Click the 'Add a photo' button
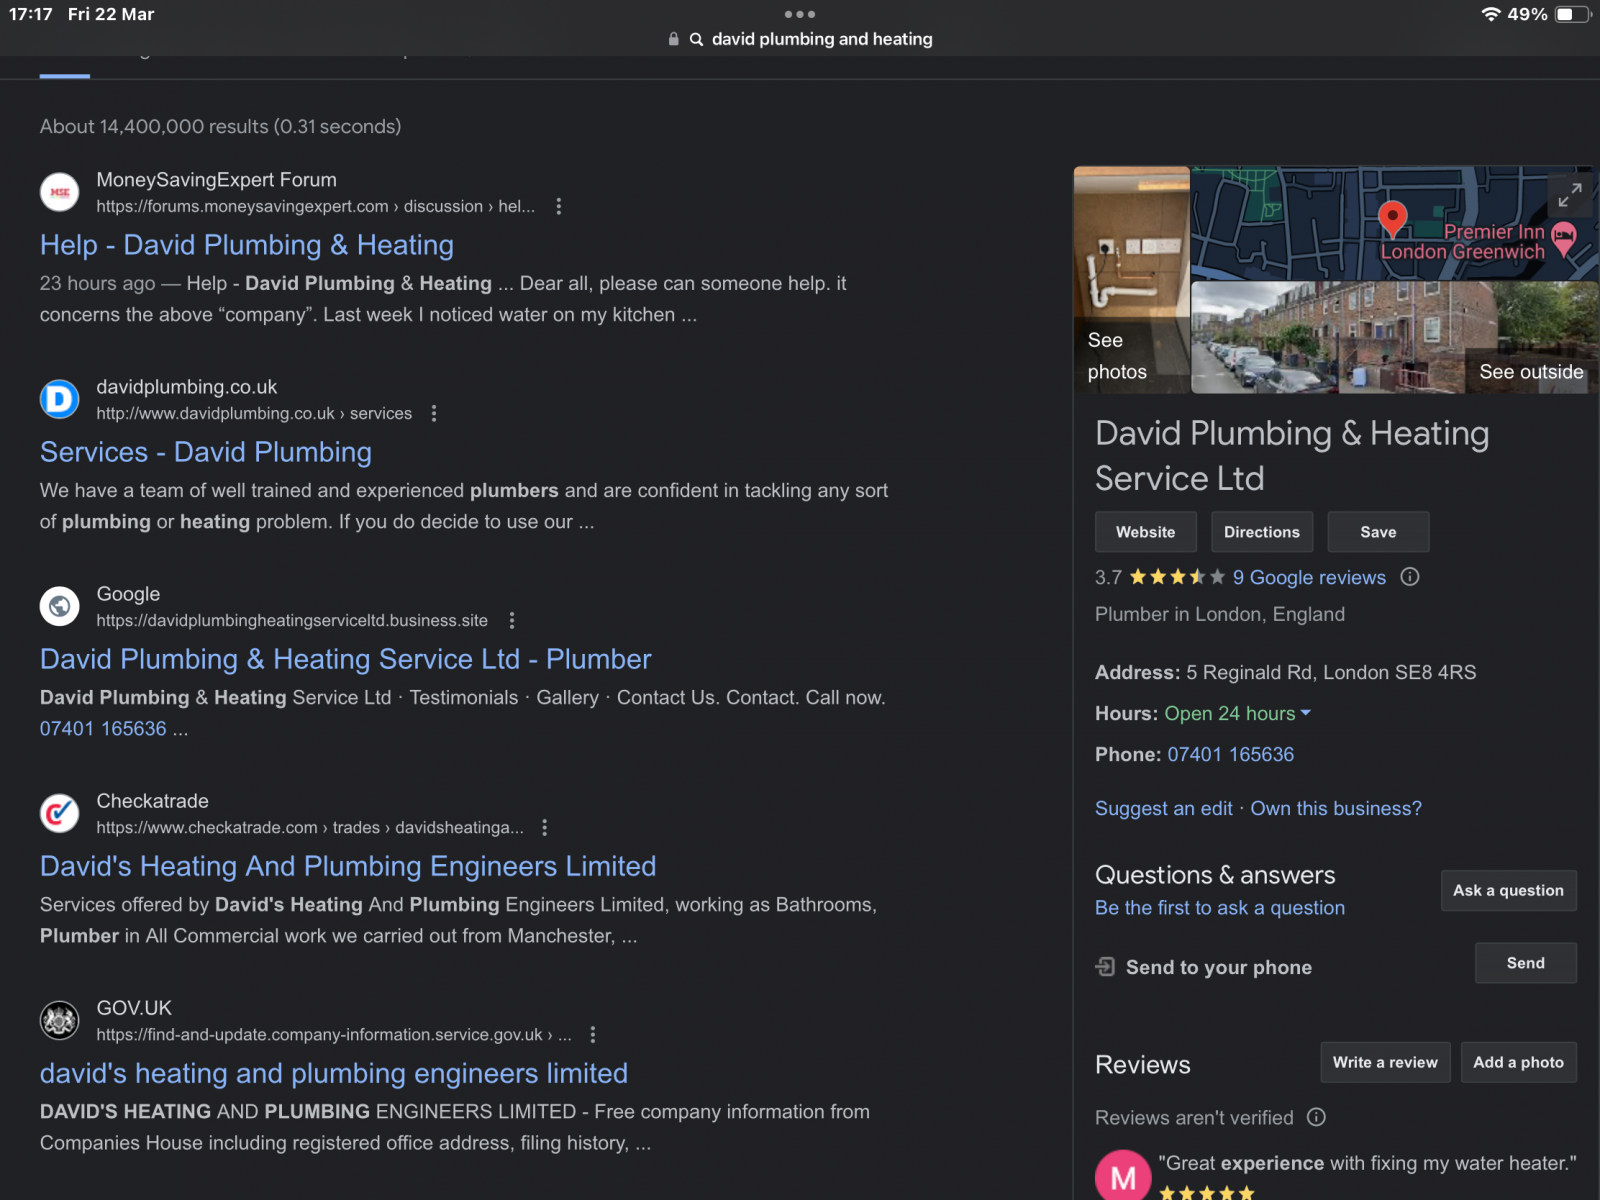This screenshot has width=1600, height=1200. click(x=1518, y=1062)
